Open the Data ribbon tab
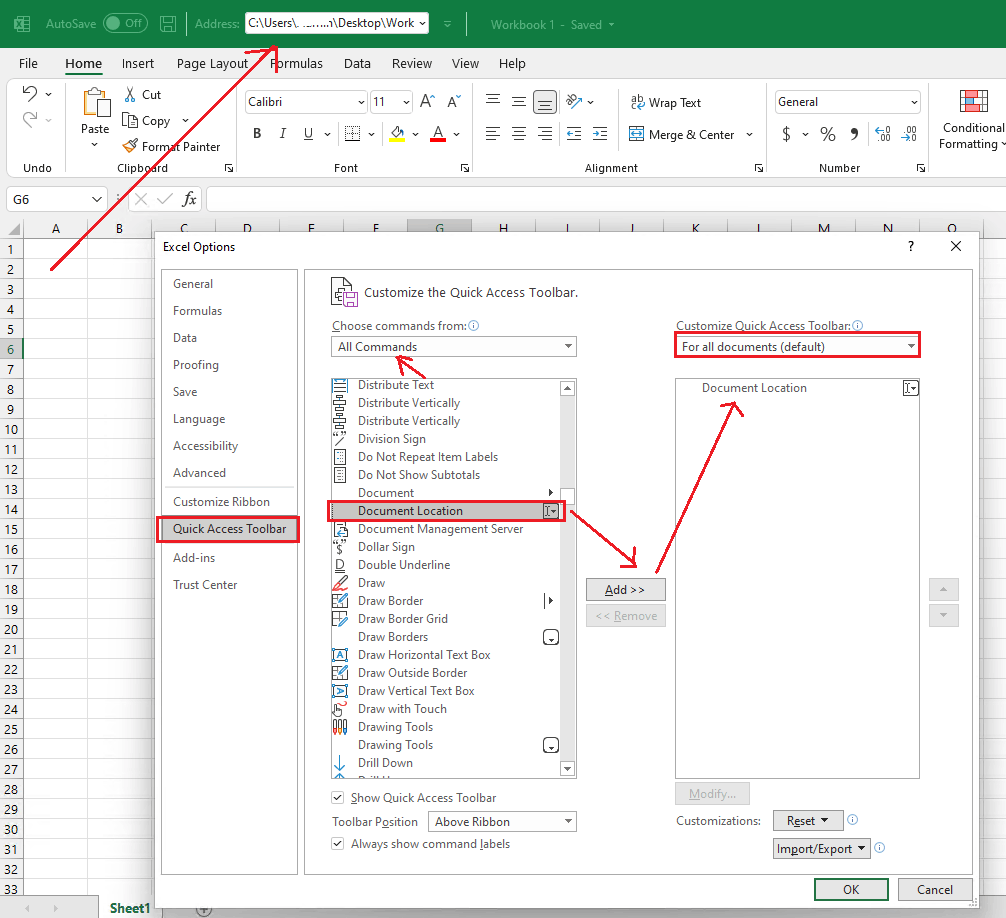The image size is (1006, 918). click(x=357, y=64)
